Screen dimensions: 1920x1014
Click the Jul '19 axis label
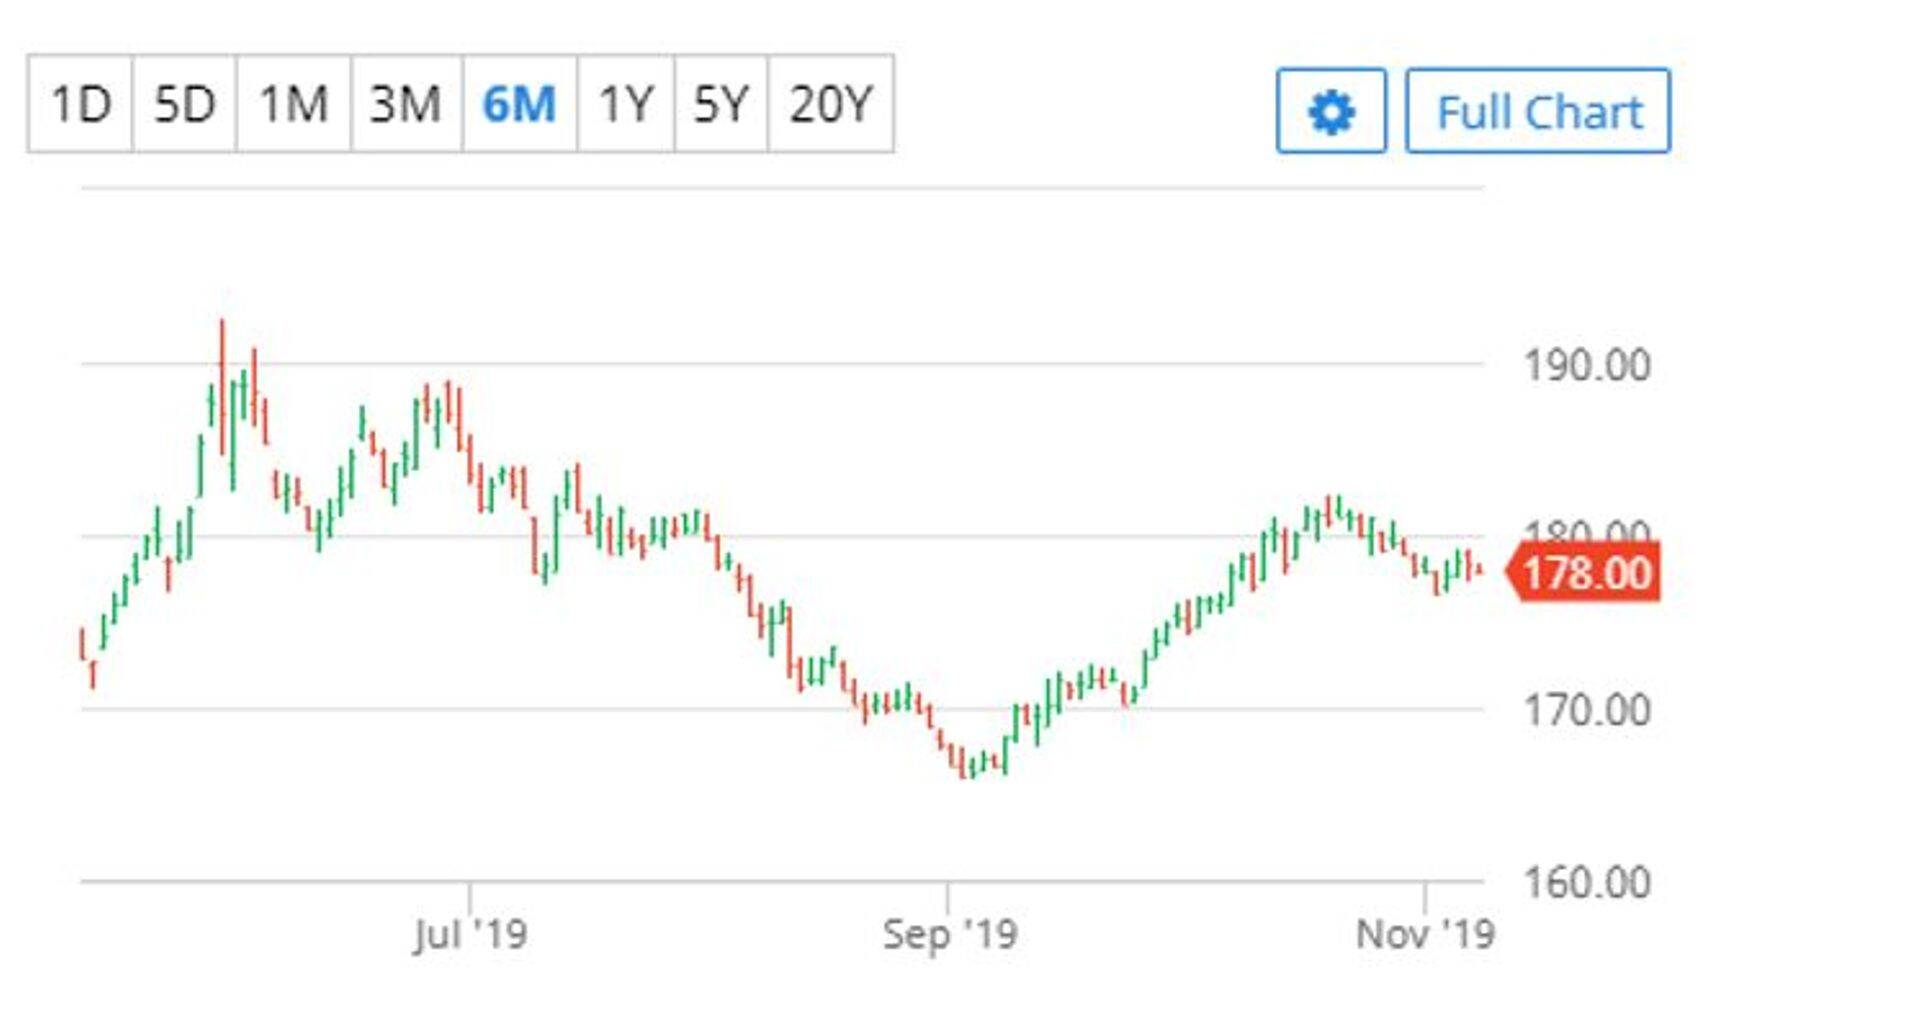tap(470, 934)
